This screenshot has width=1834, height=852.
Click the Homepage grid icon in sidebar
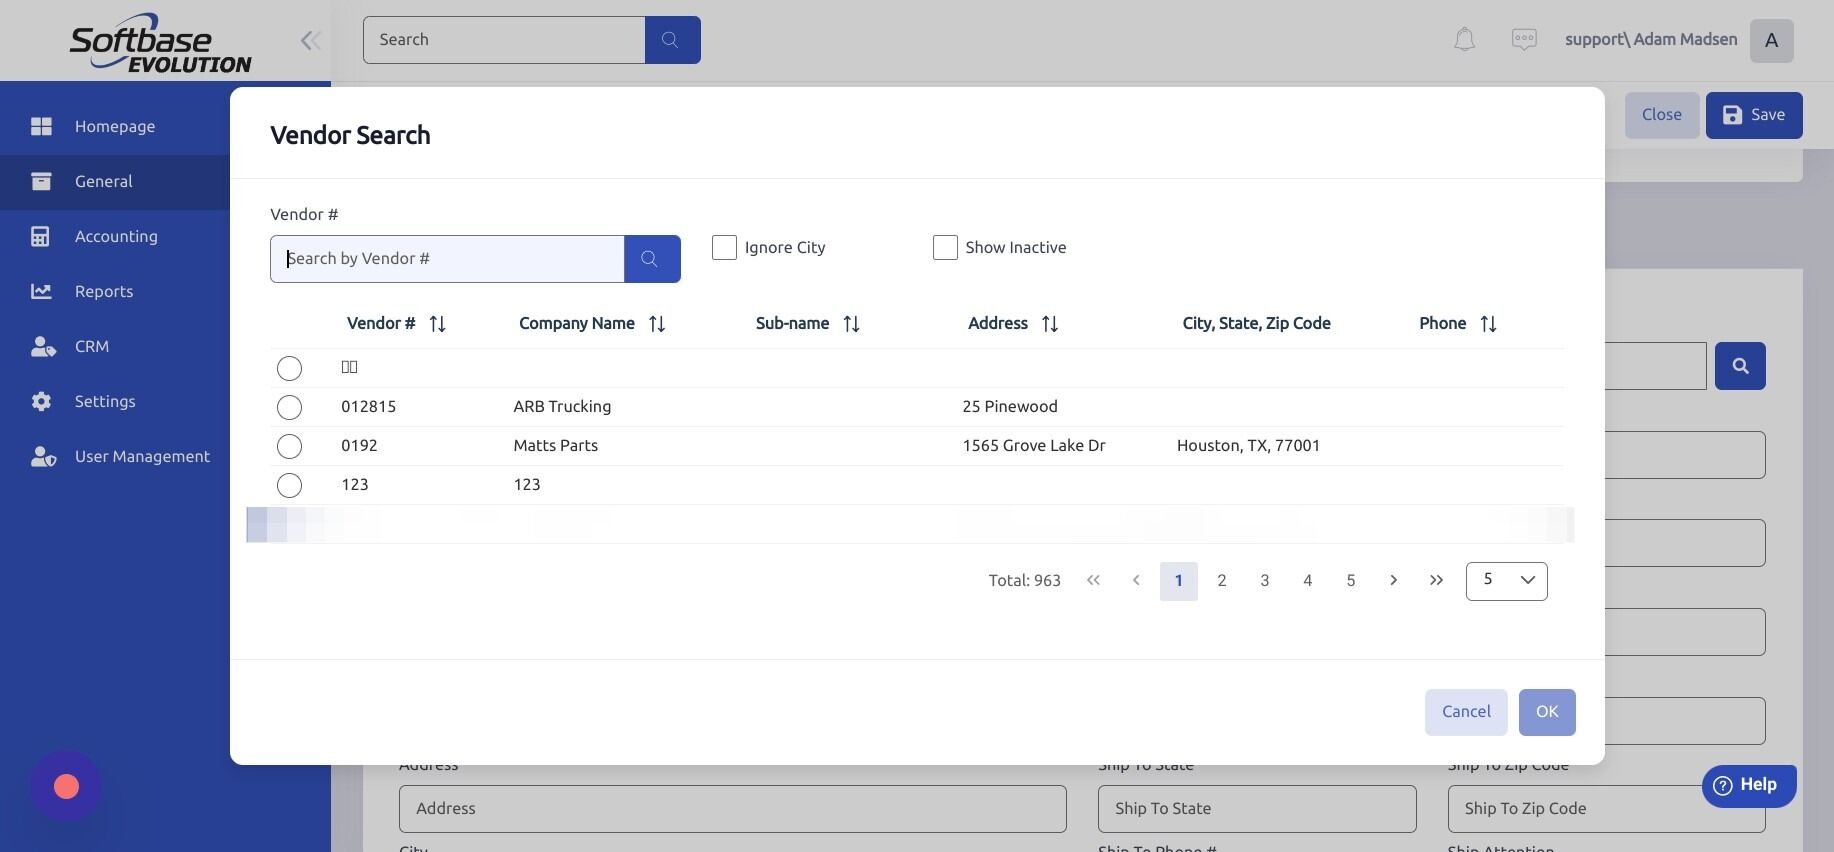(x=41, y=126)
